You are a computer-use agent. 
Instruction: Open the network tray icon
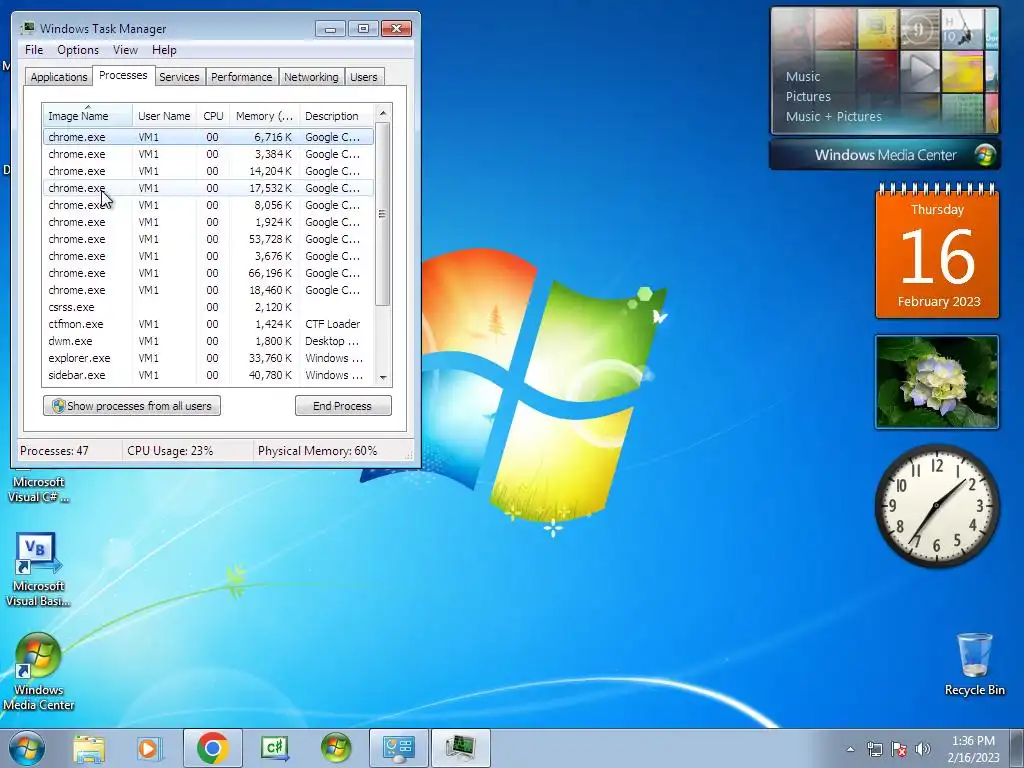874,749
